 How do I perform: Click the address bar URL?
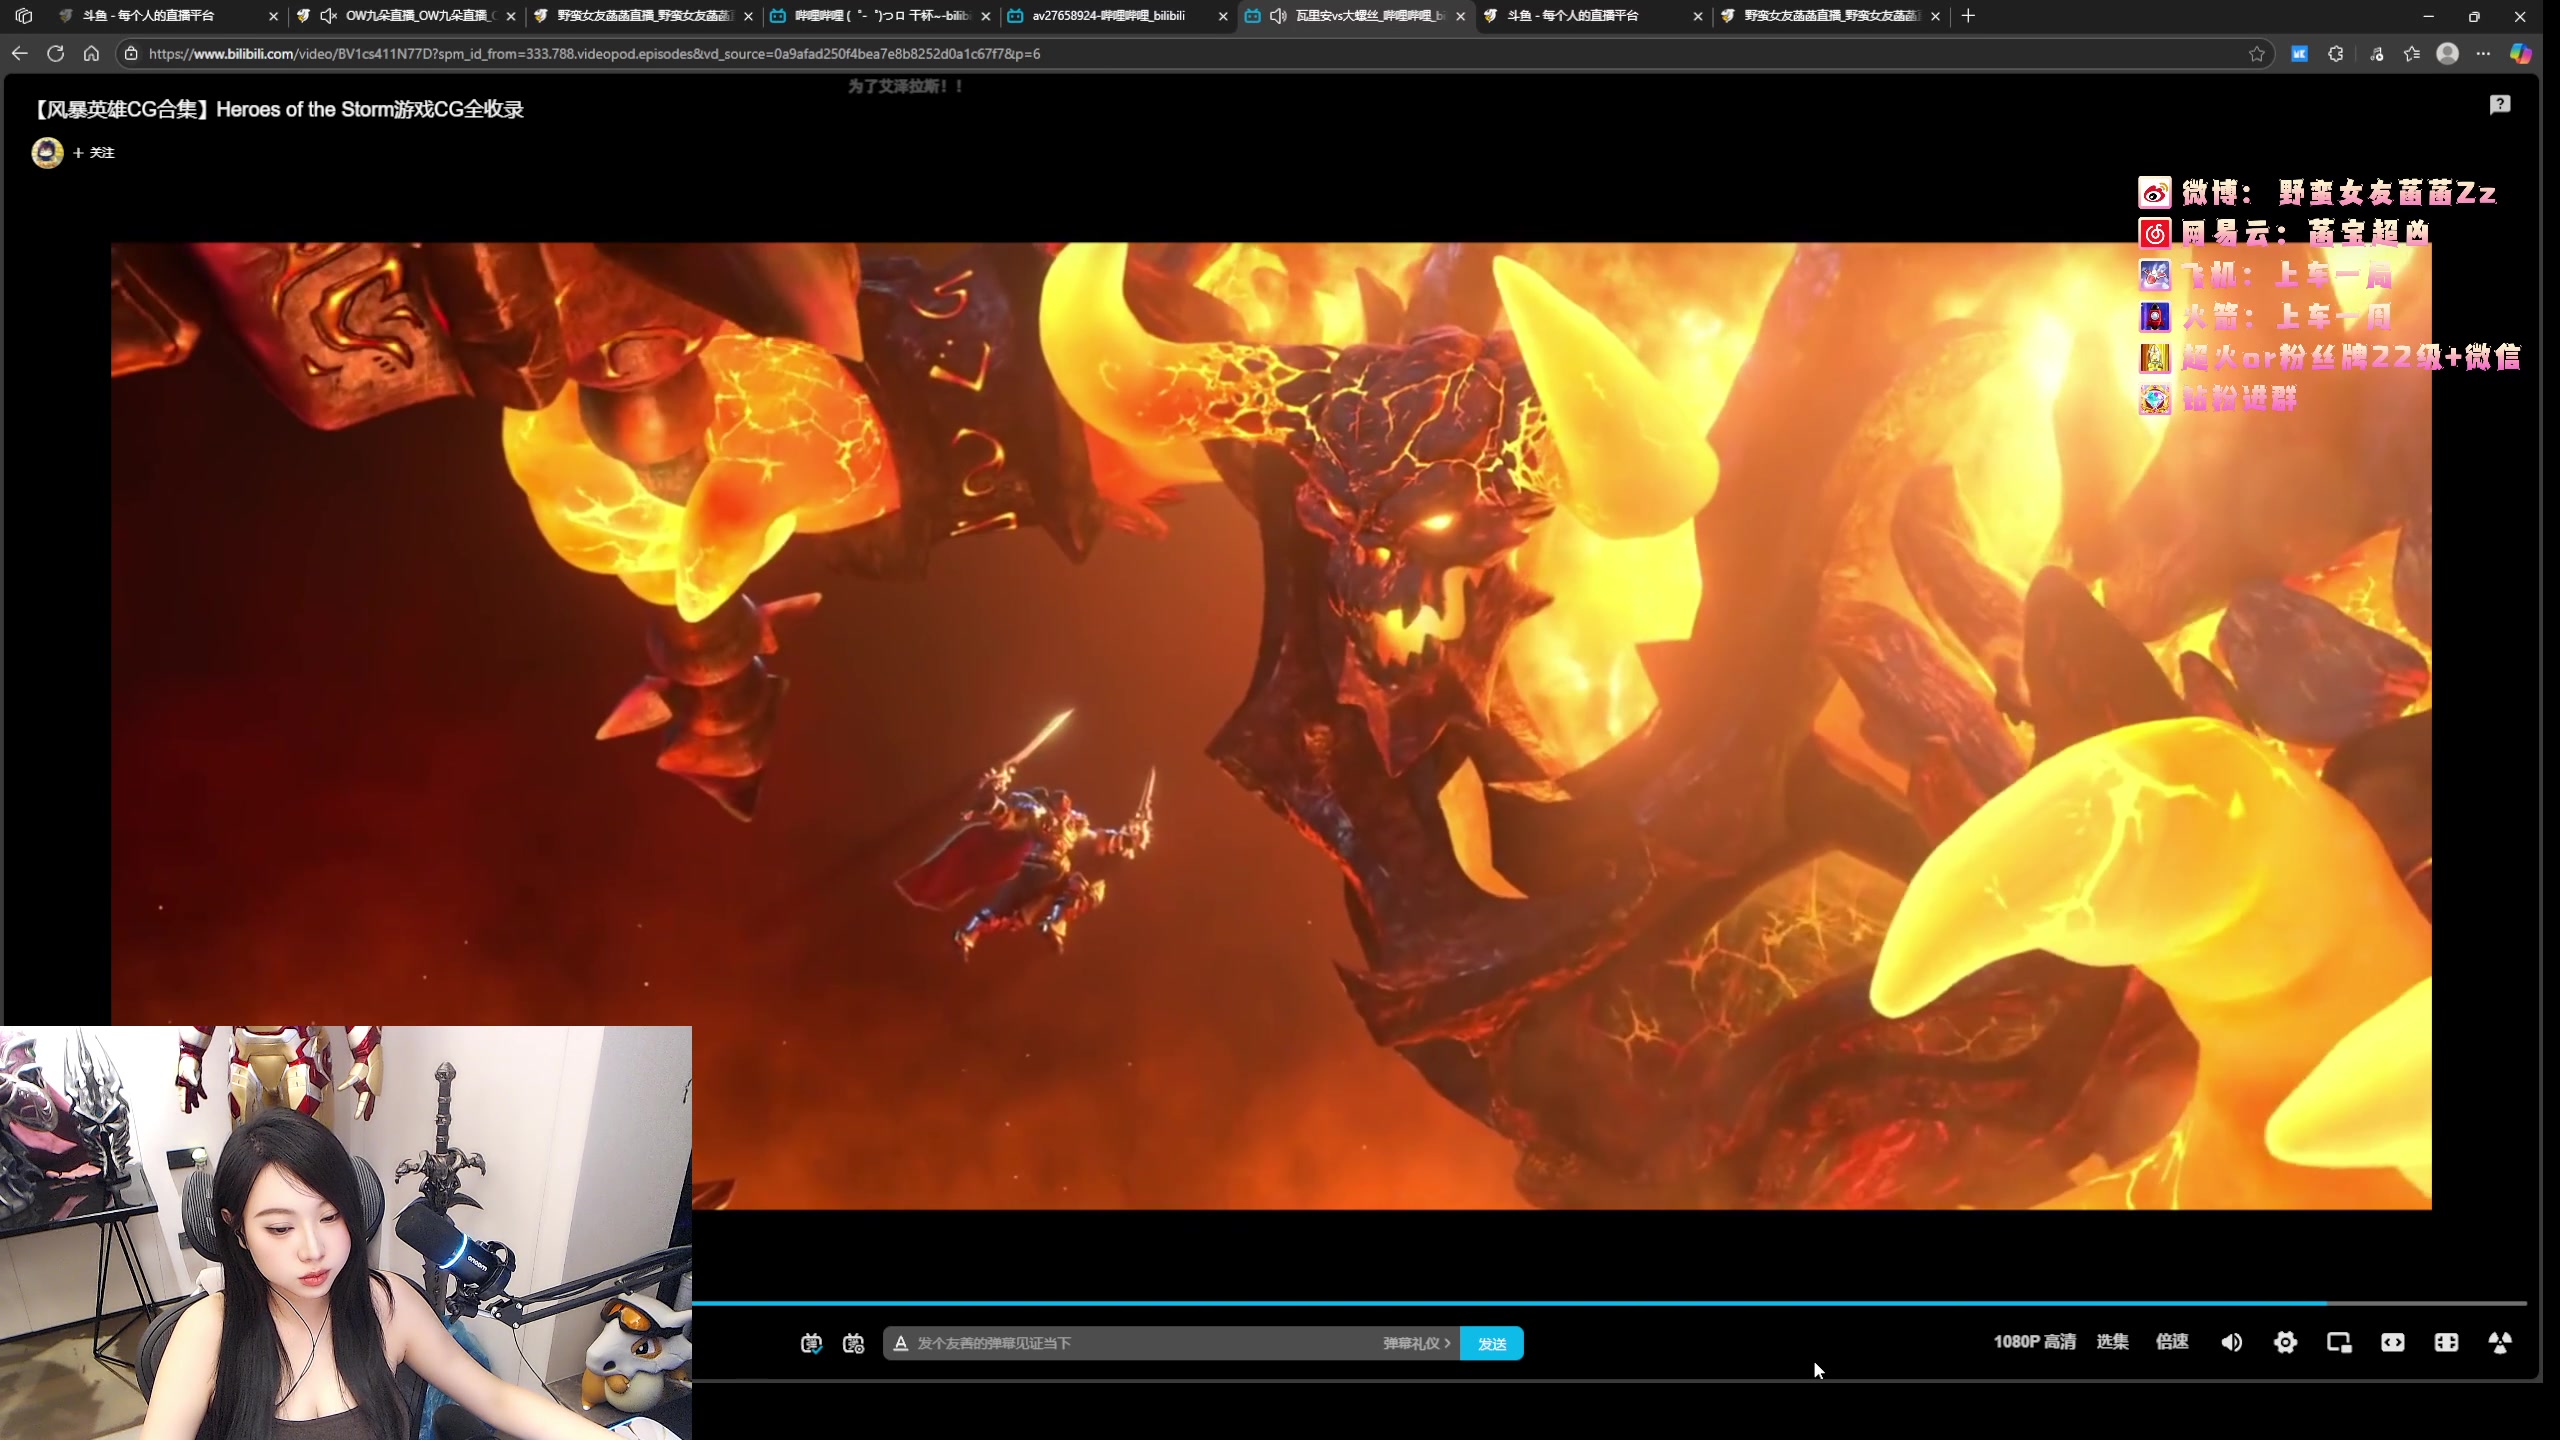(594, 54)
